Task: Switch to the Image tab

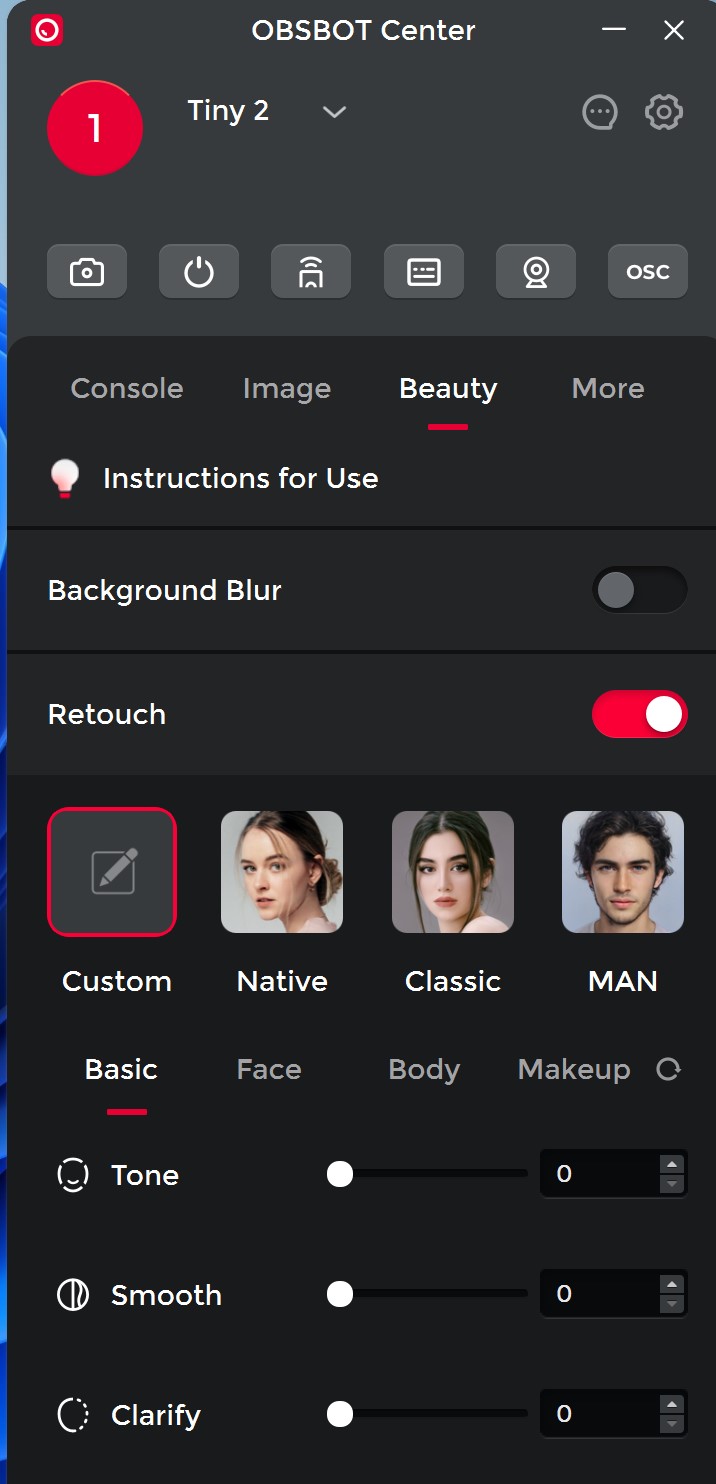Action: click(x=286, y=388)
